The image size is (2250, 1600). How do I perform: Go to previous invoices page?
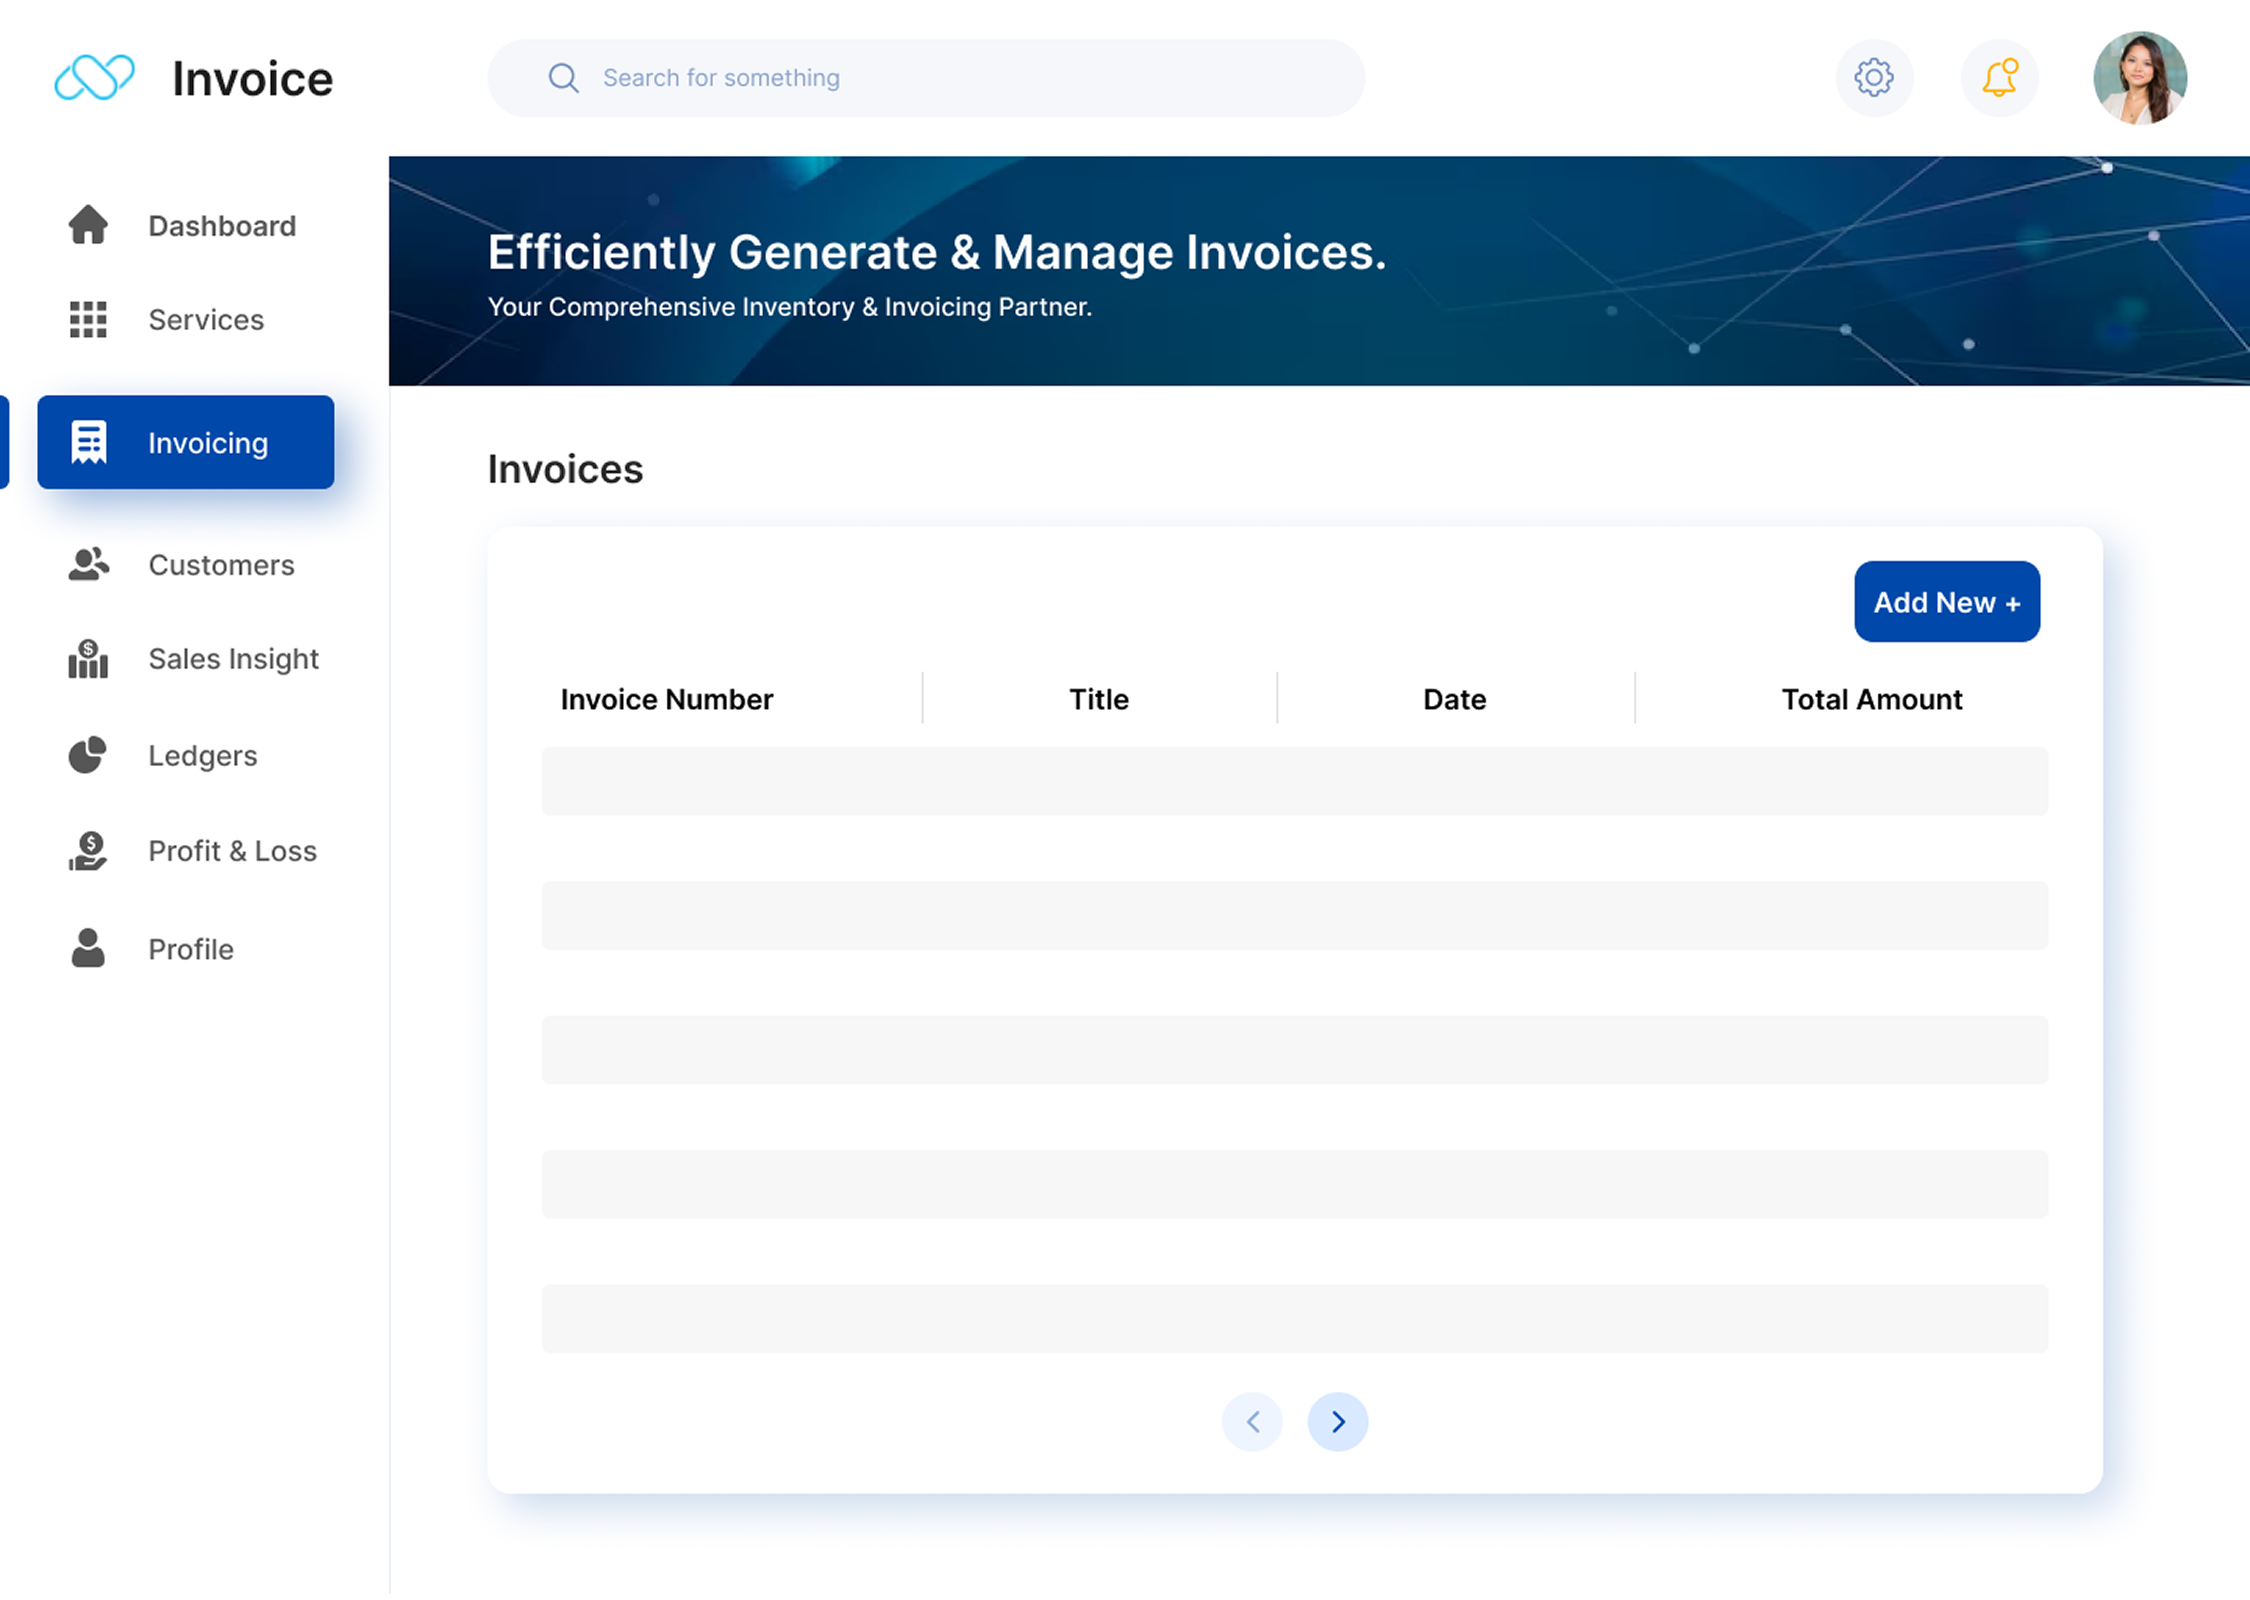point(1252,1421)
